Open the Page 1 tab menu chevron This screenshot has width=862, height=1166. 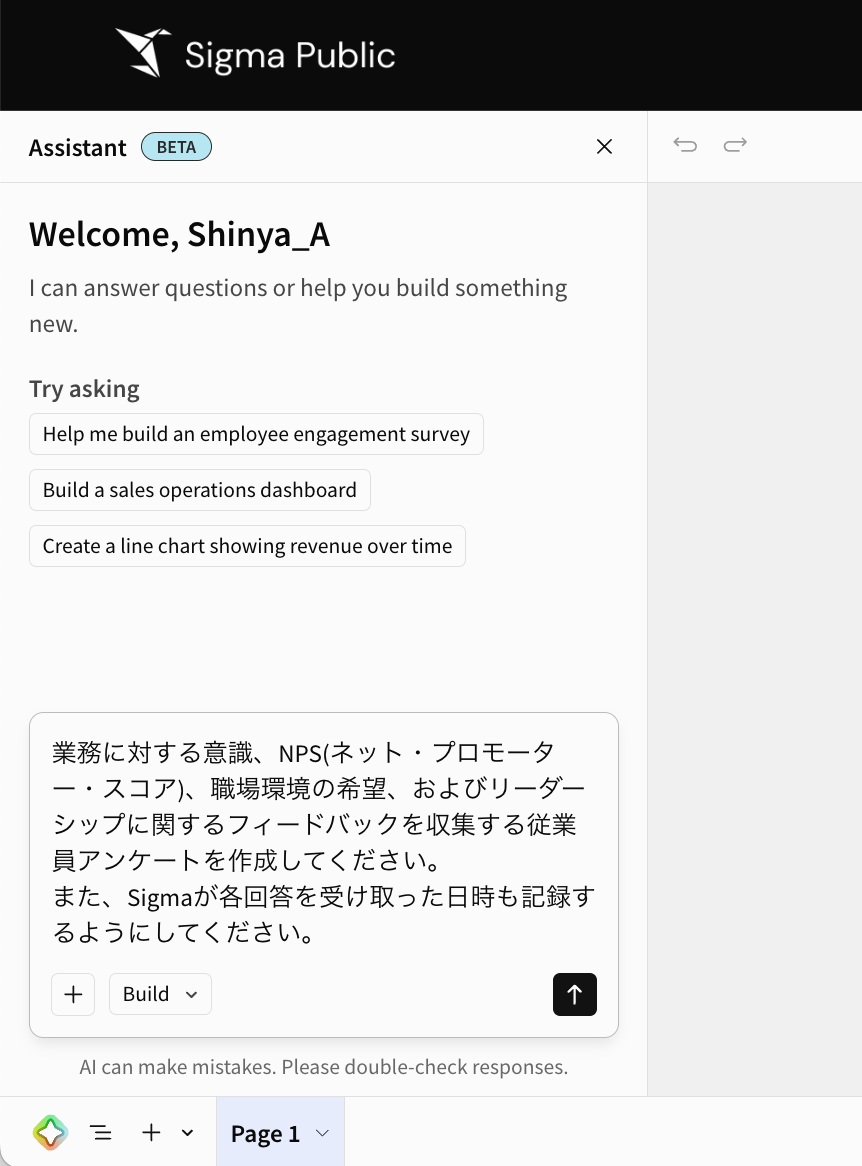tap(322, 1133)
